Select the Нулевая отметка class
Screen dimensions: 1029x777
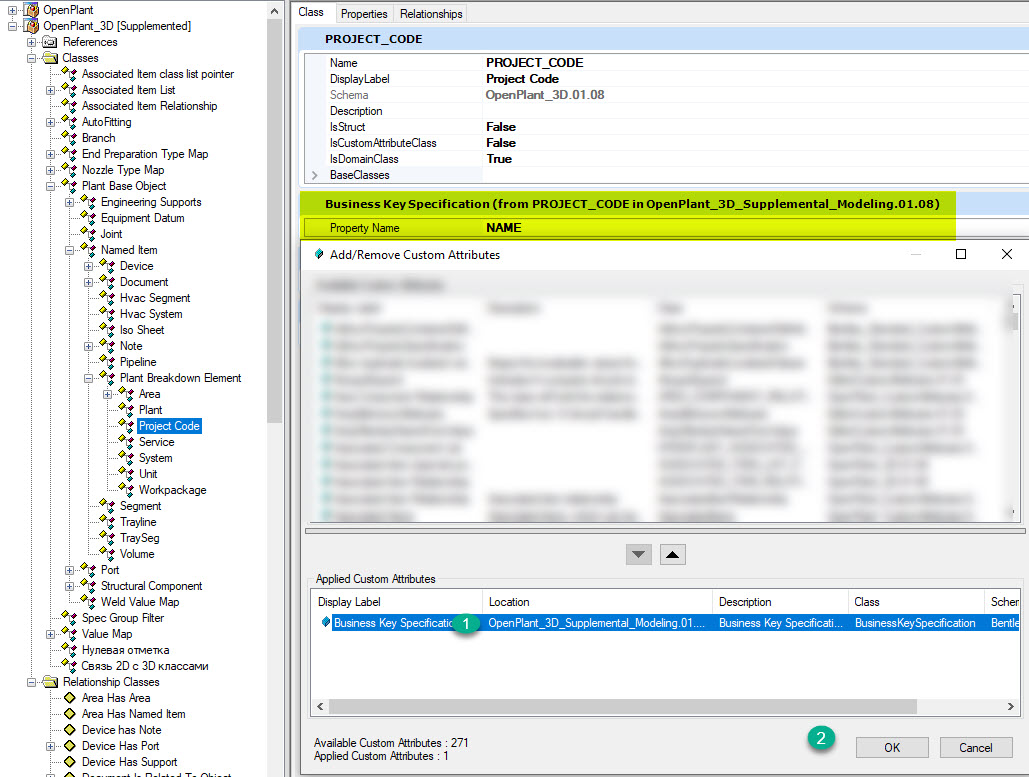[x=125, y=650]
